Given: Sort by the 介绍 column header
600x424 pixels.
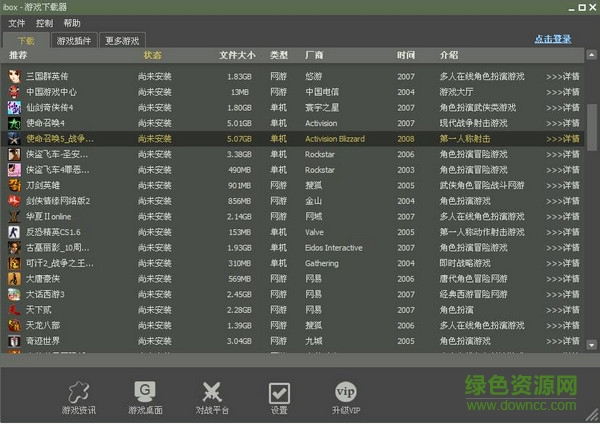Looking at the screenshot, I should [449, 55].
